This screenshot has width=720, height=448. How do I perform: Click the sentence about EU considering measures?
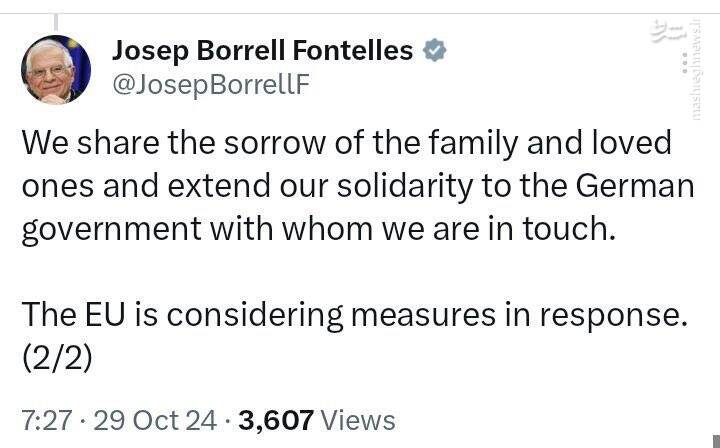[355, 317]
